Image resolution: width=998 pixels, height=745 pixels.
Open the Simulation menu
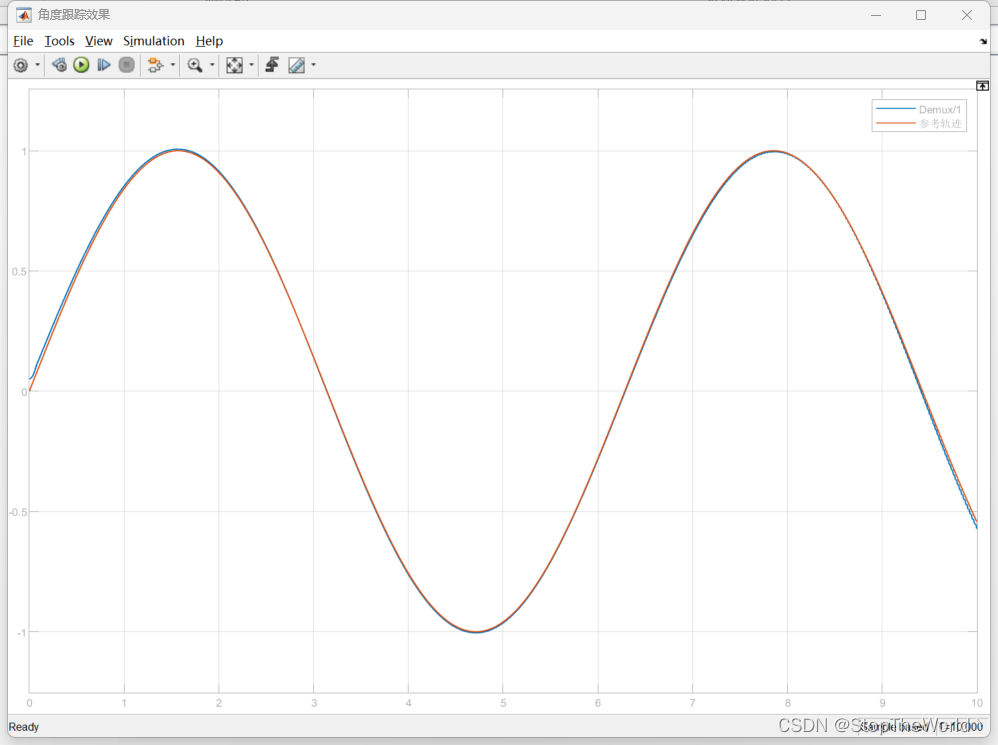(x=153, y=41)
